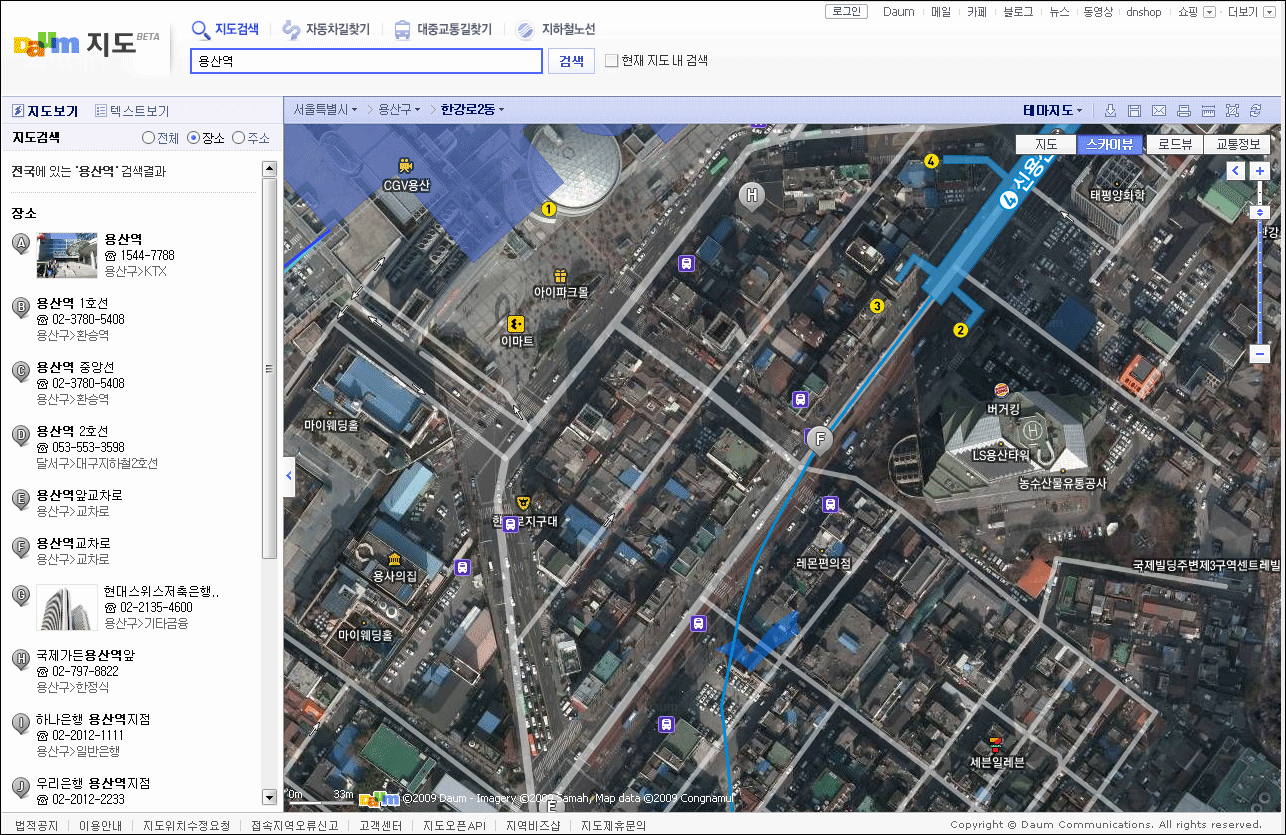Open the 서울특별시 region dropdown
This screenshot has height=835, width=1286.
(x=326, y=110)
